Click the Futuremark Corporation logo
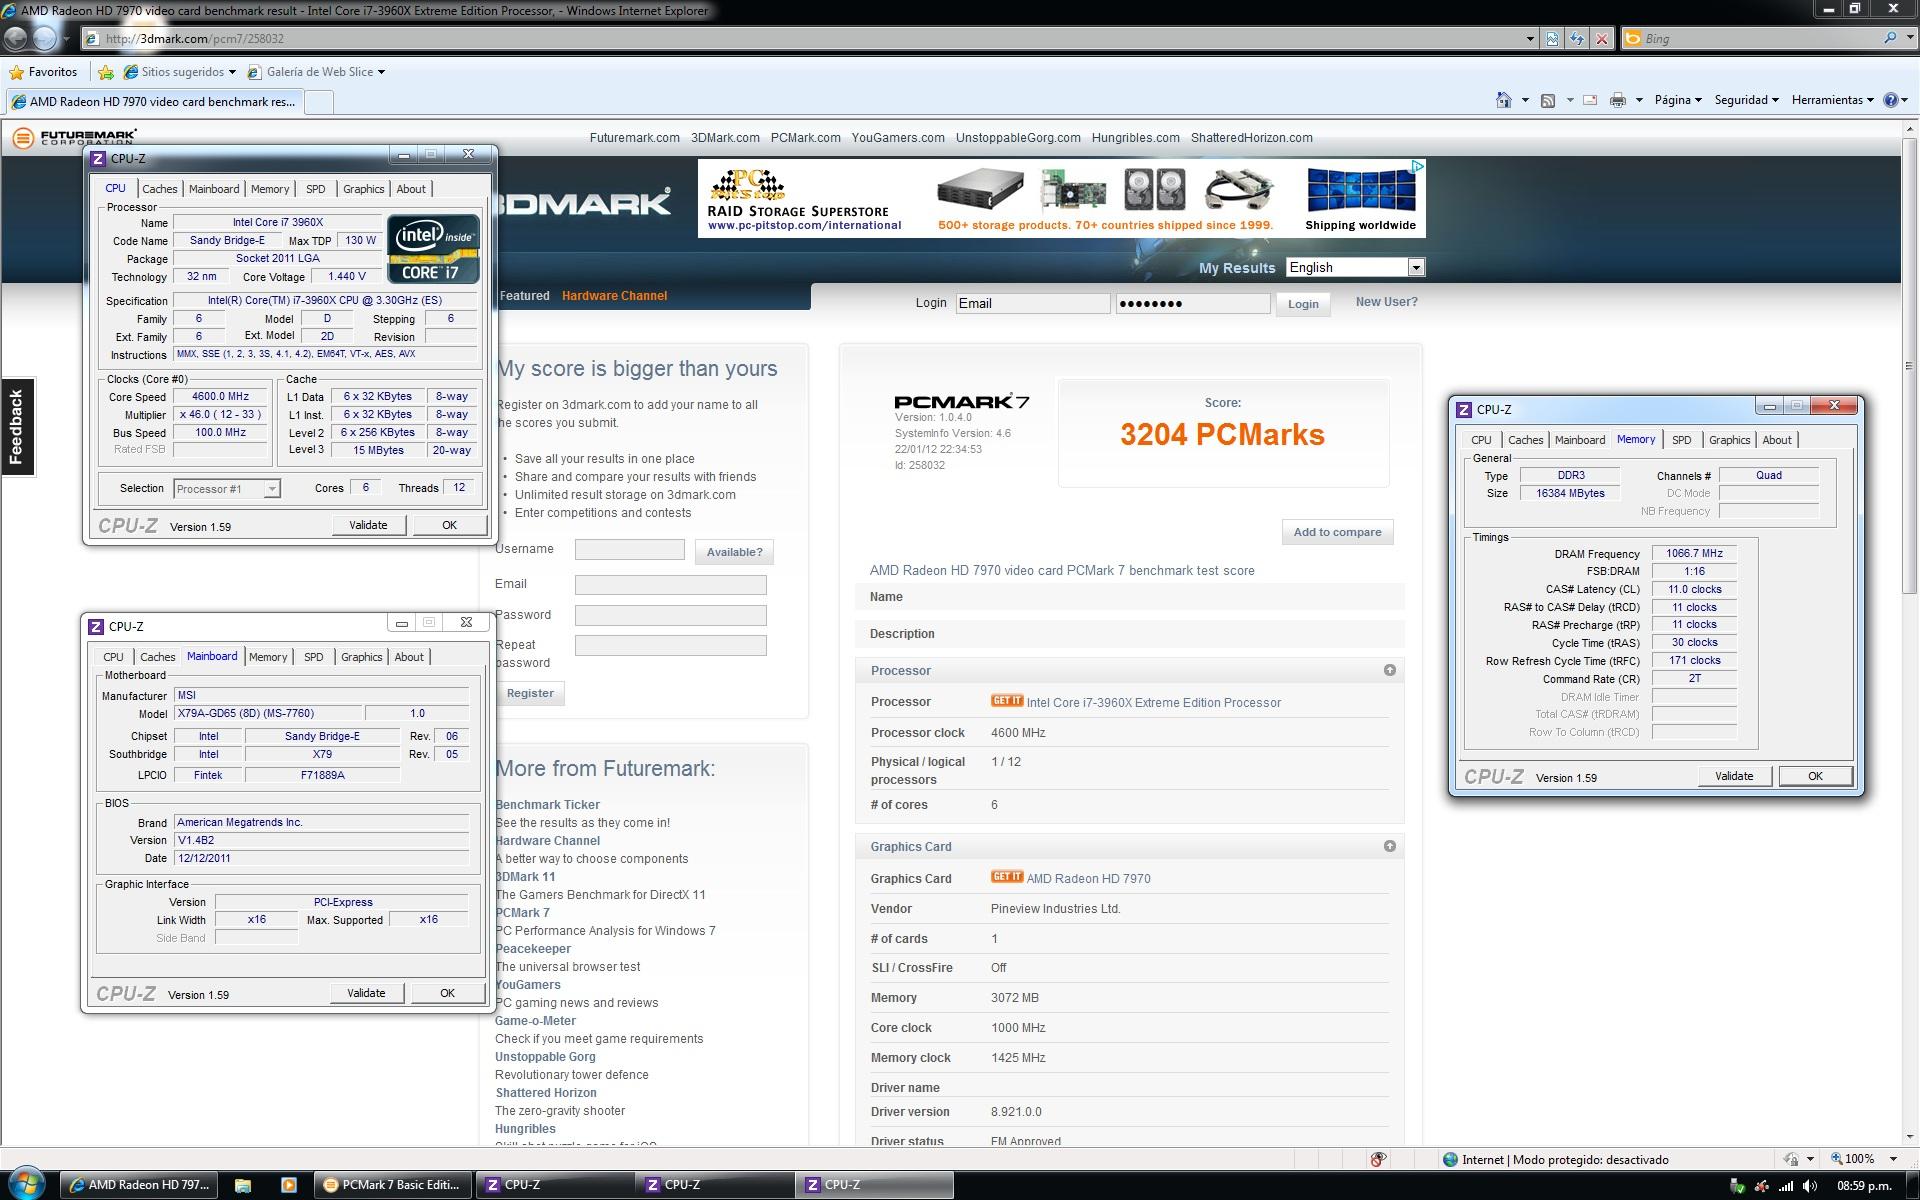 (75, 137)
